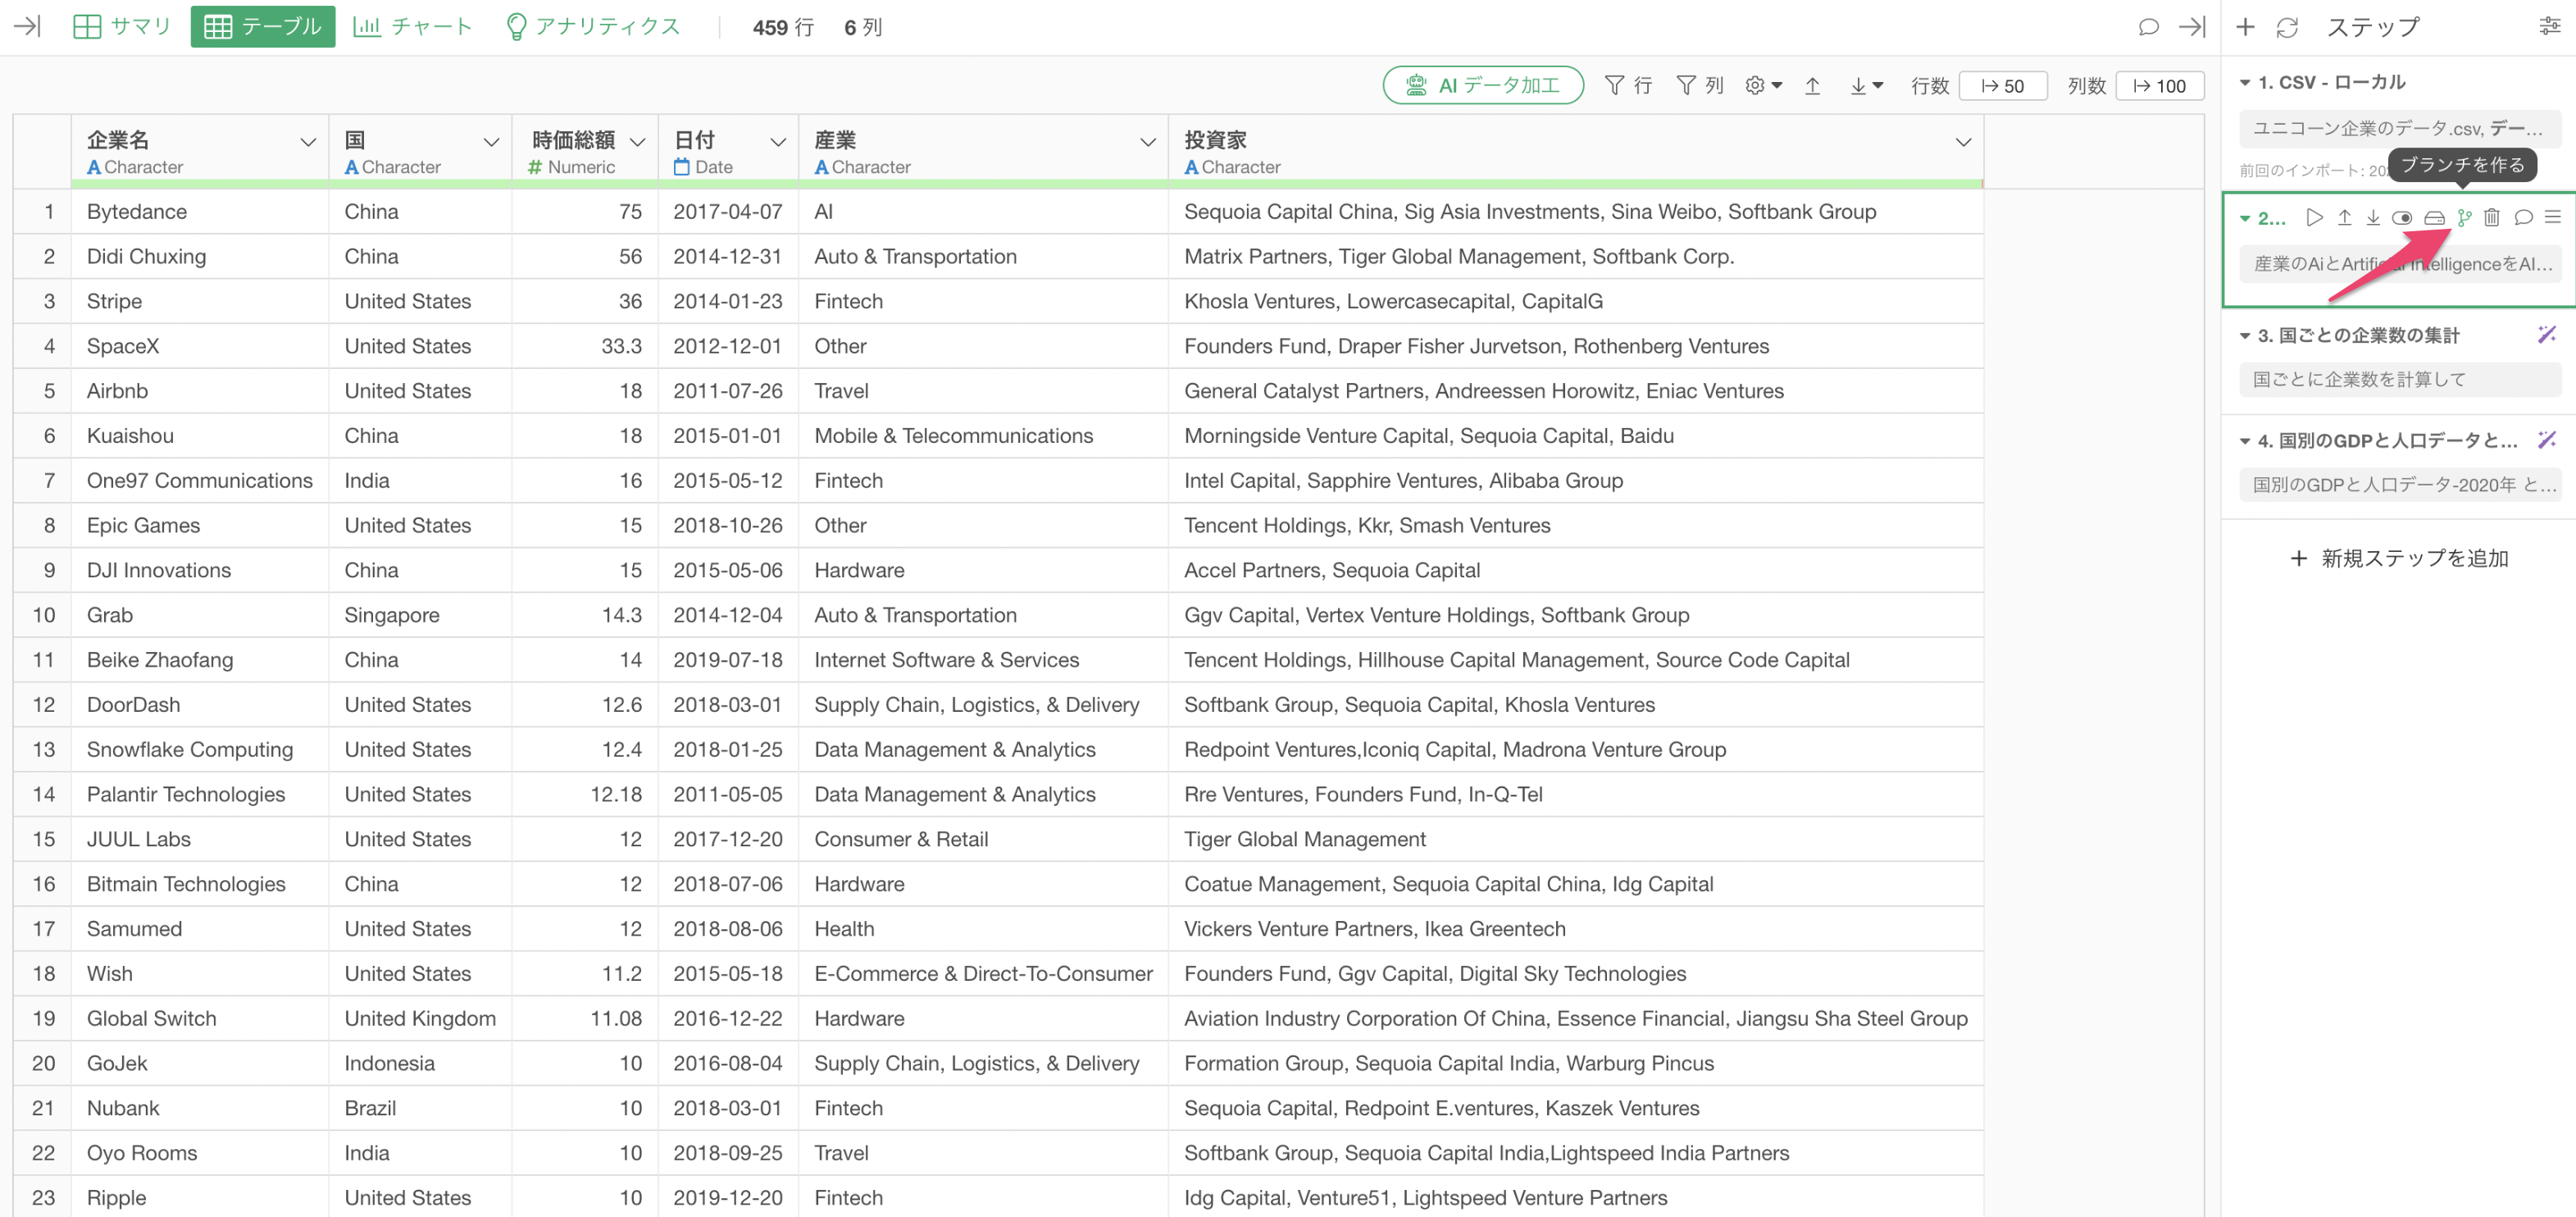Add a new step via 新規ステップを追加
The height and width of the screenshot is (1217, 2576).
(x=2400, y=558)
